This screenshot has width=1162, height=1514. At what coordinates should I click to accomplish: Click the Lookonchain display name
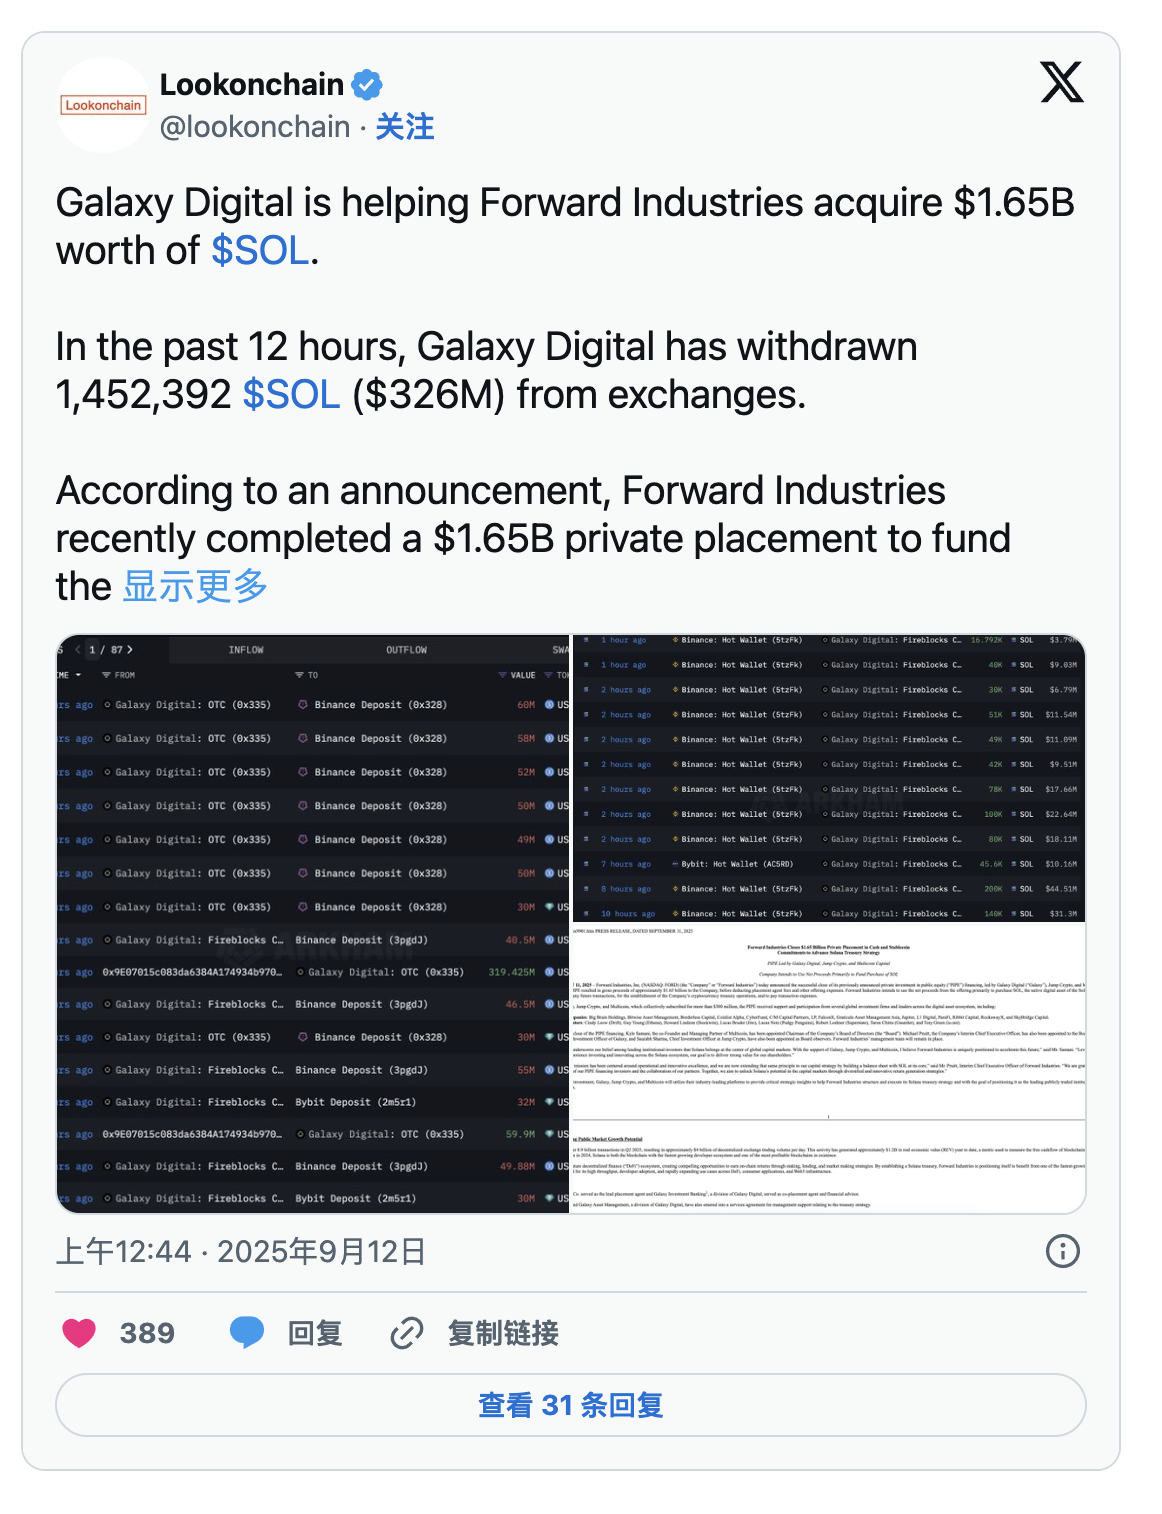tap(252, 85)
